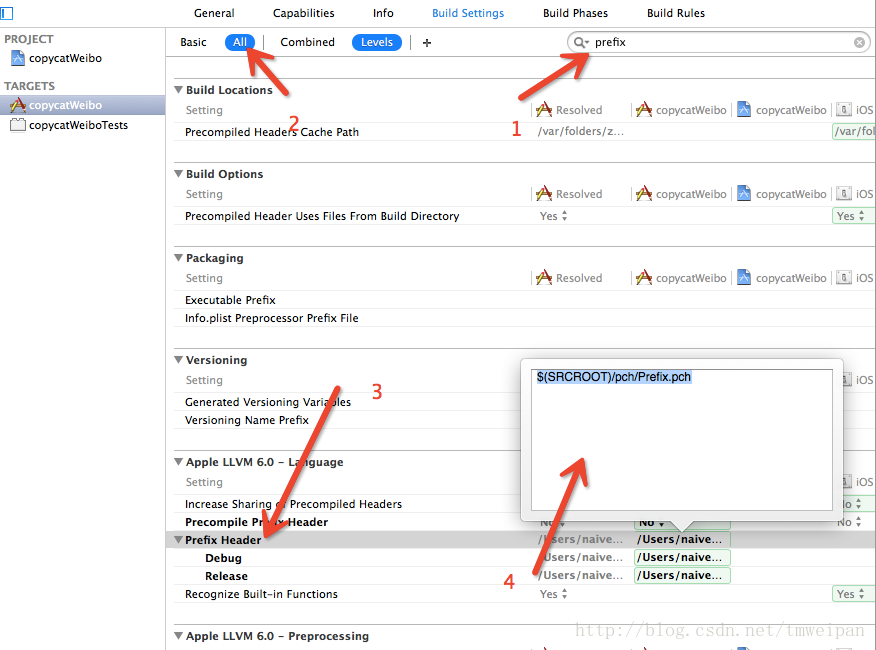Click Release target path value

(x=682, y=575)
